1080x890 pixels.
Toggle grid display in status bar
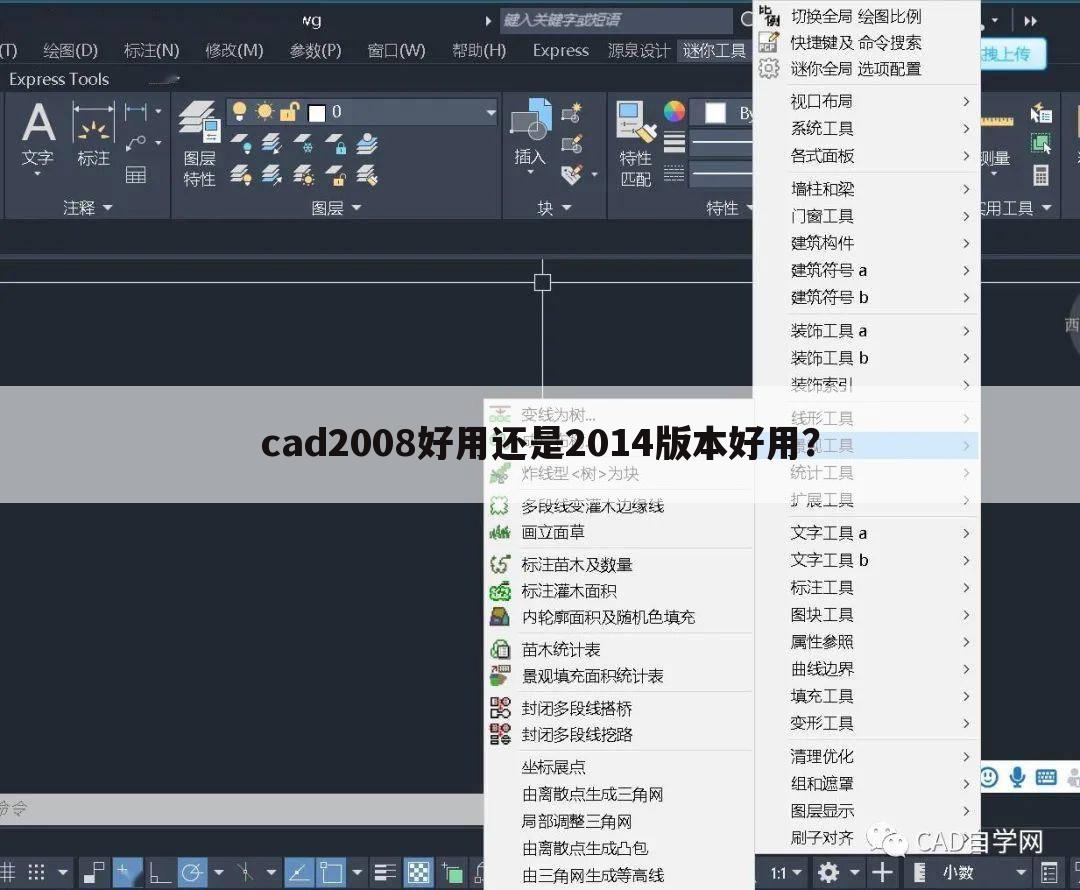coord(7,872)
